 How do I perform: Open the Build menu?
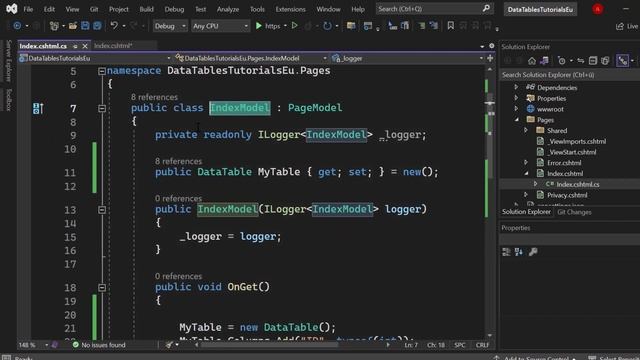[147, 9]
